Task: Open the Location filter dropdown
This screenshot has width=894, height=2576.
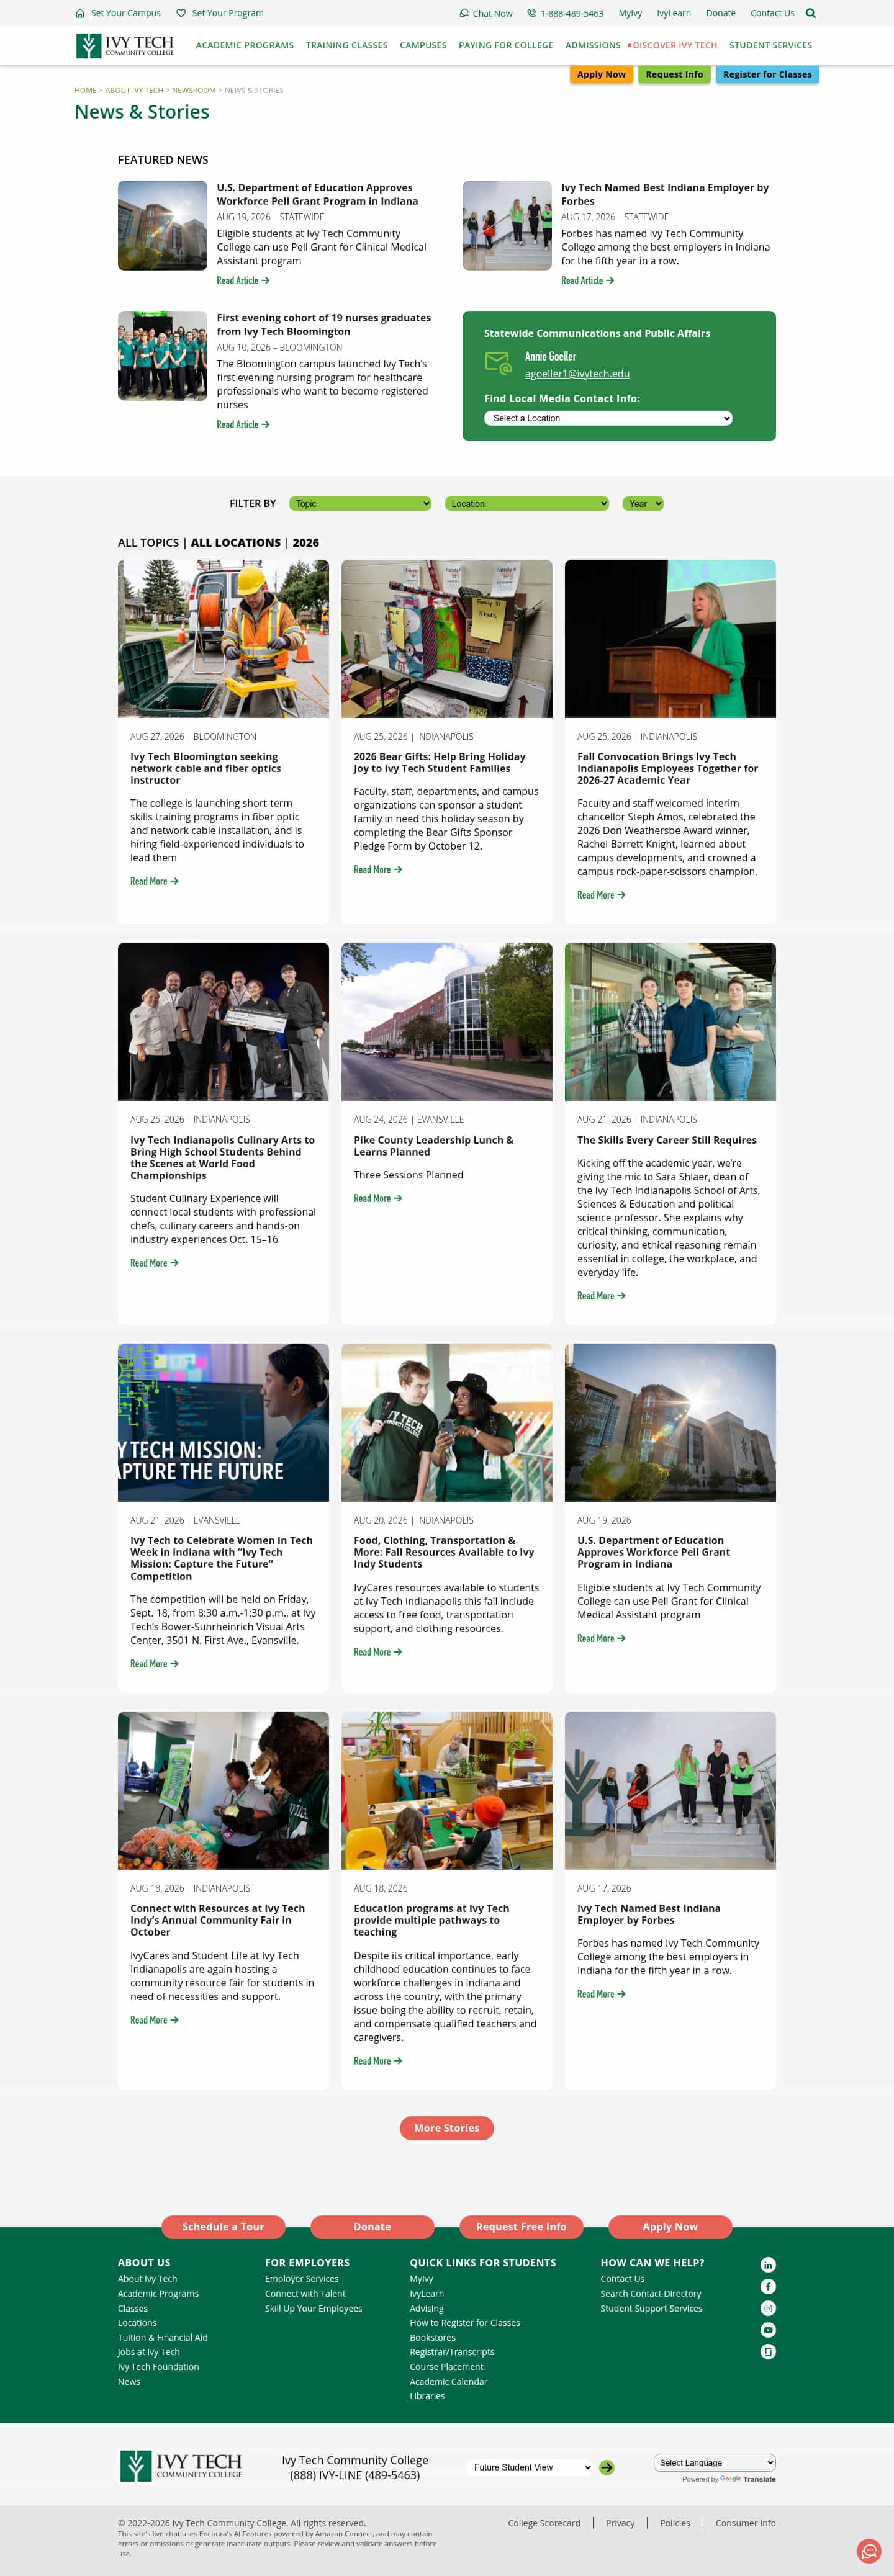Action: 527,504
